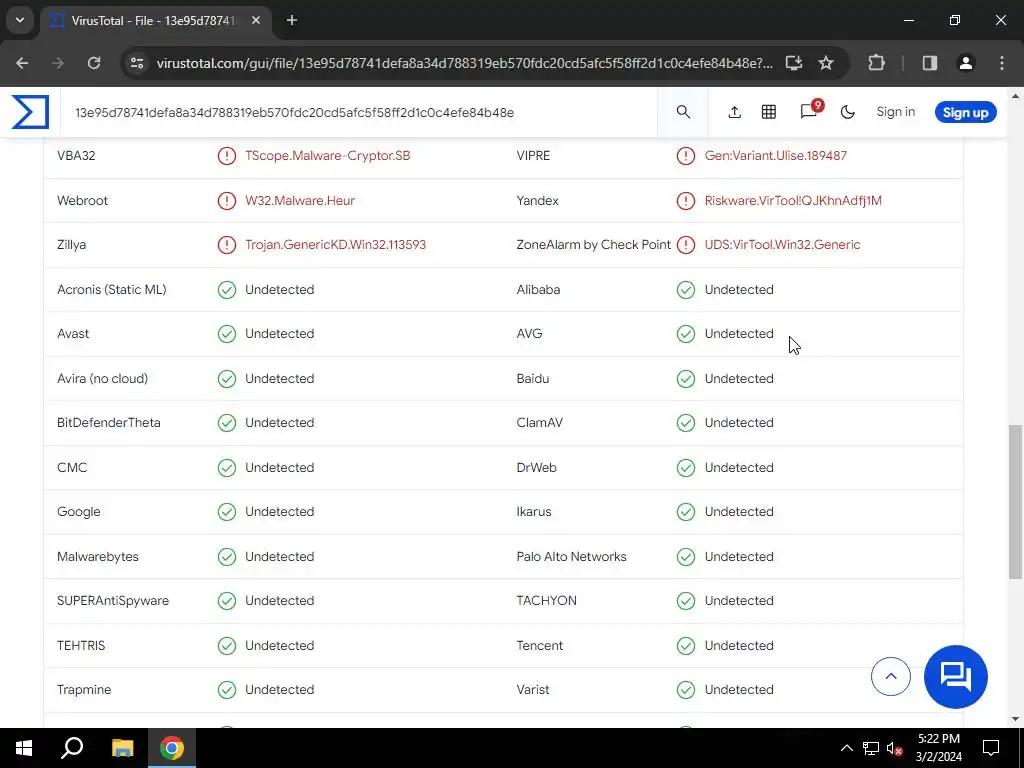Click Riskware.VirTool!QJKhnAdfj1M detection text
The width and height of the screenshot is (1024, 768).
click(x=793, y=200)
